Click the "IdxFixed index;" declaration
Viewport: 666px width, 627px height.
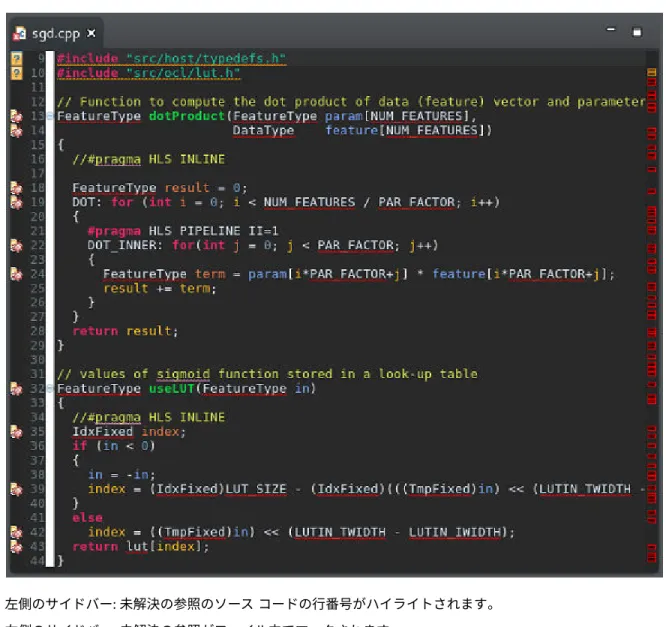click(x=129, y=432)
